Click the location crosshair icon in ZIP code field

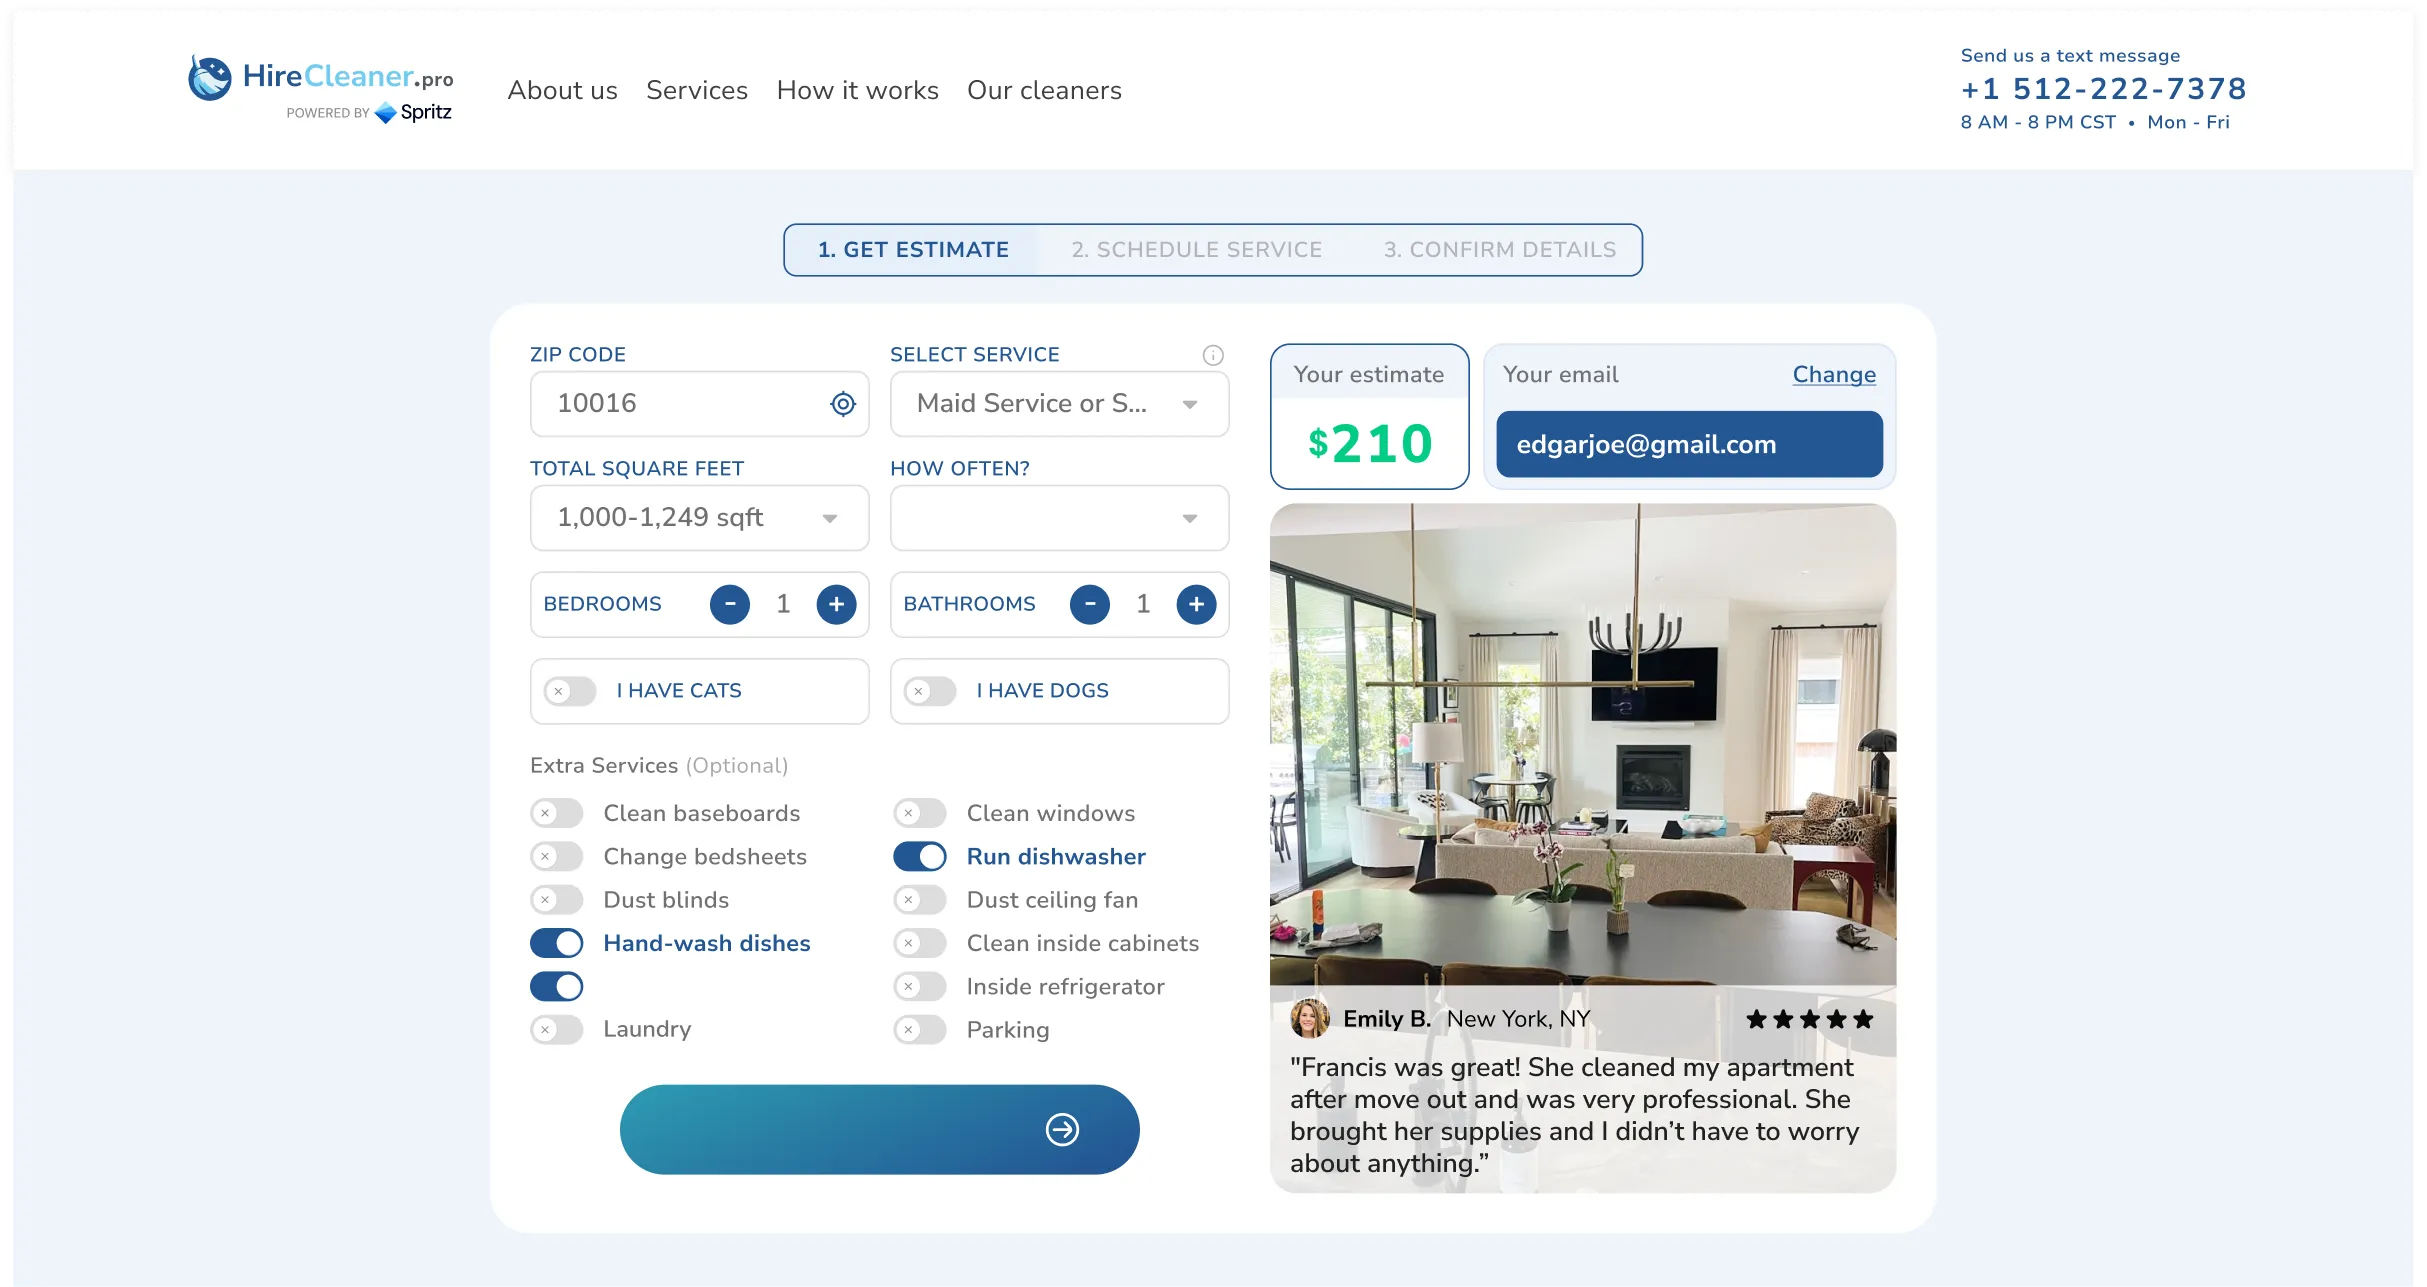click(842, 404)
